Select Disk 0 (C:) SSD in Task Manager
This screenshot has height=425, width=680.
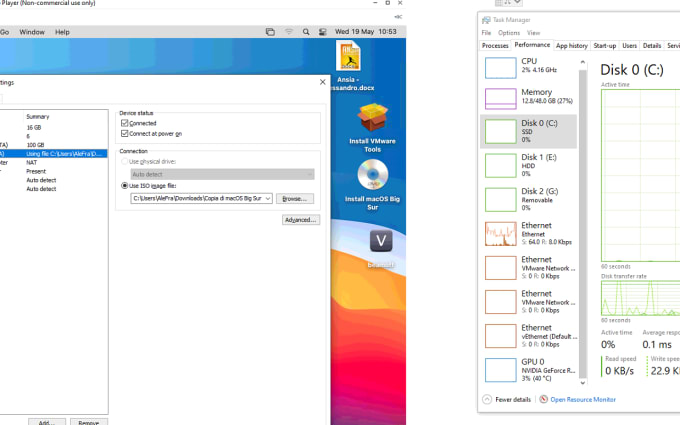point(528,131)
